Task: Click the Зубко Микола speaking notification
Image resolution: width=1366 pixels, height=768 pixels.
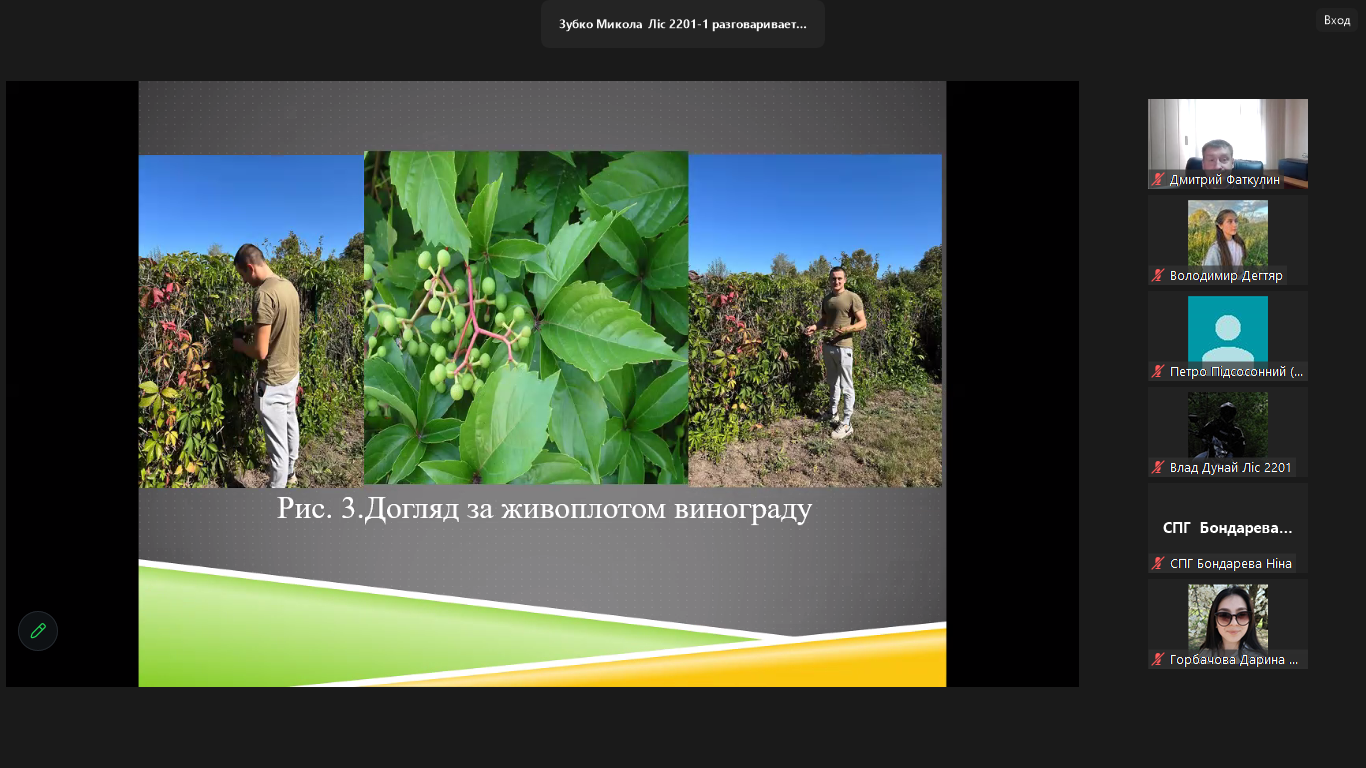Action: (x=683, y=24)
